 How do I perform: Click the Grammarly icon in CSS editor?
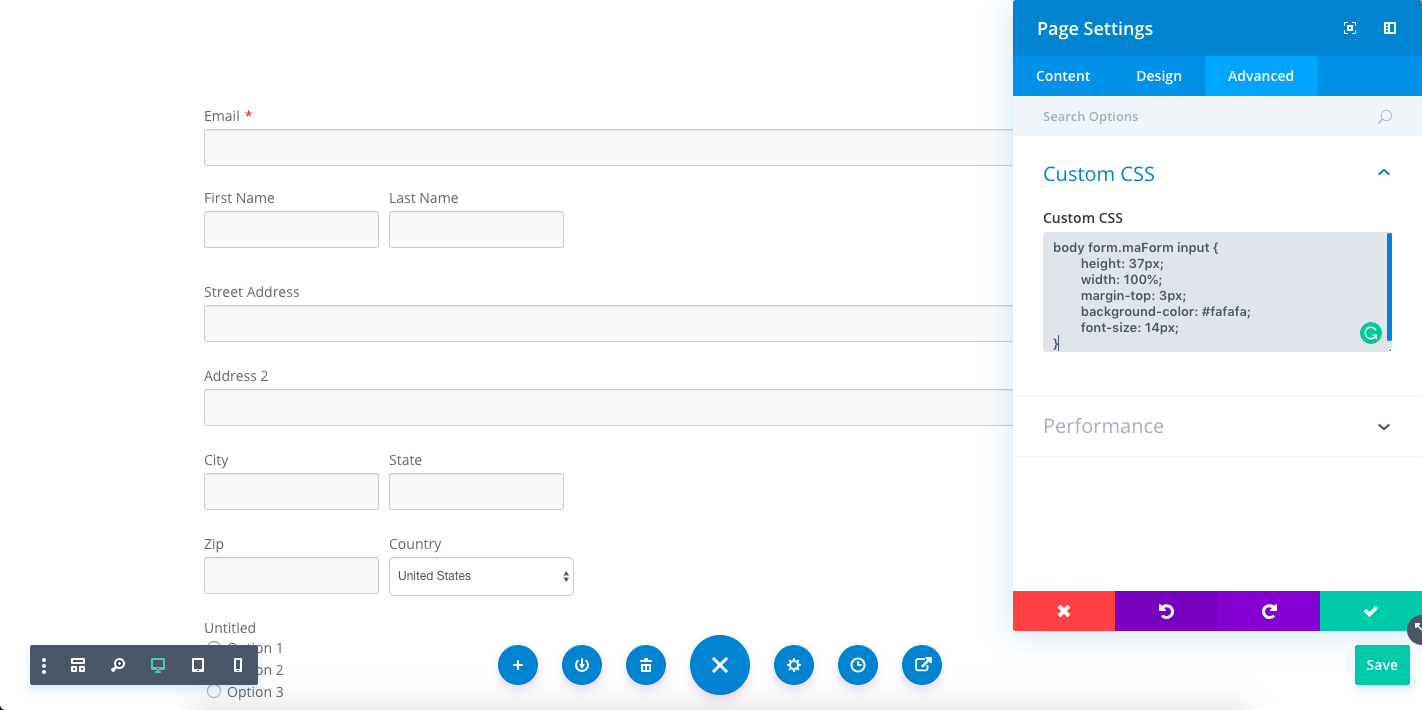click(1371, 333)
